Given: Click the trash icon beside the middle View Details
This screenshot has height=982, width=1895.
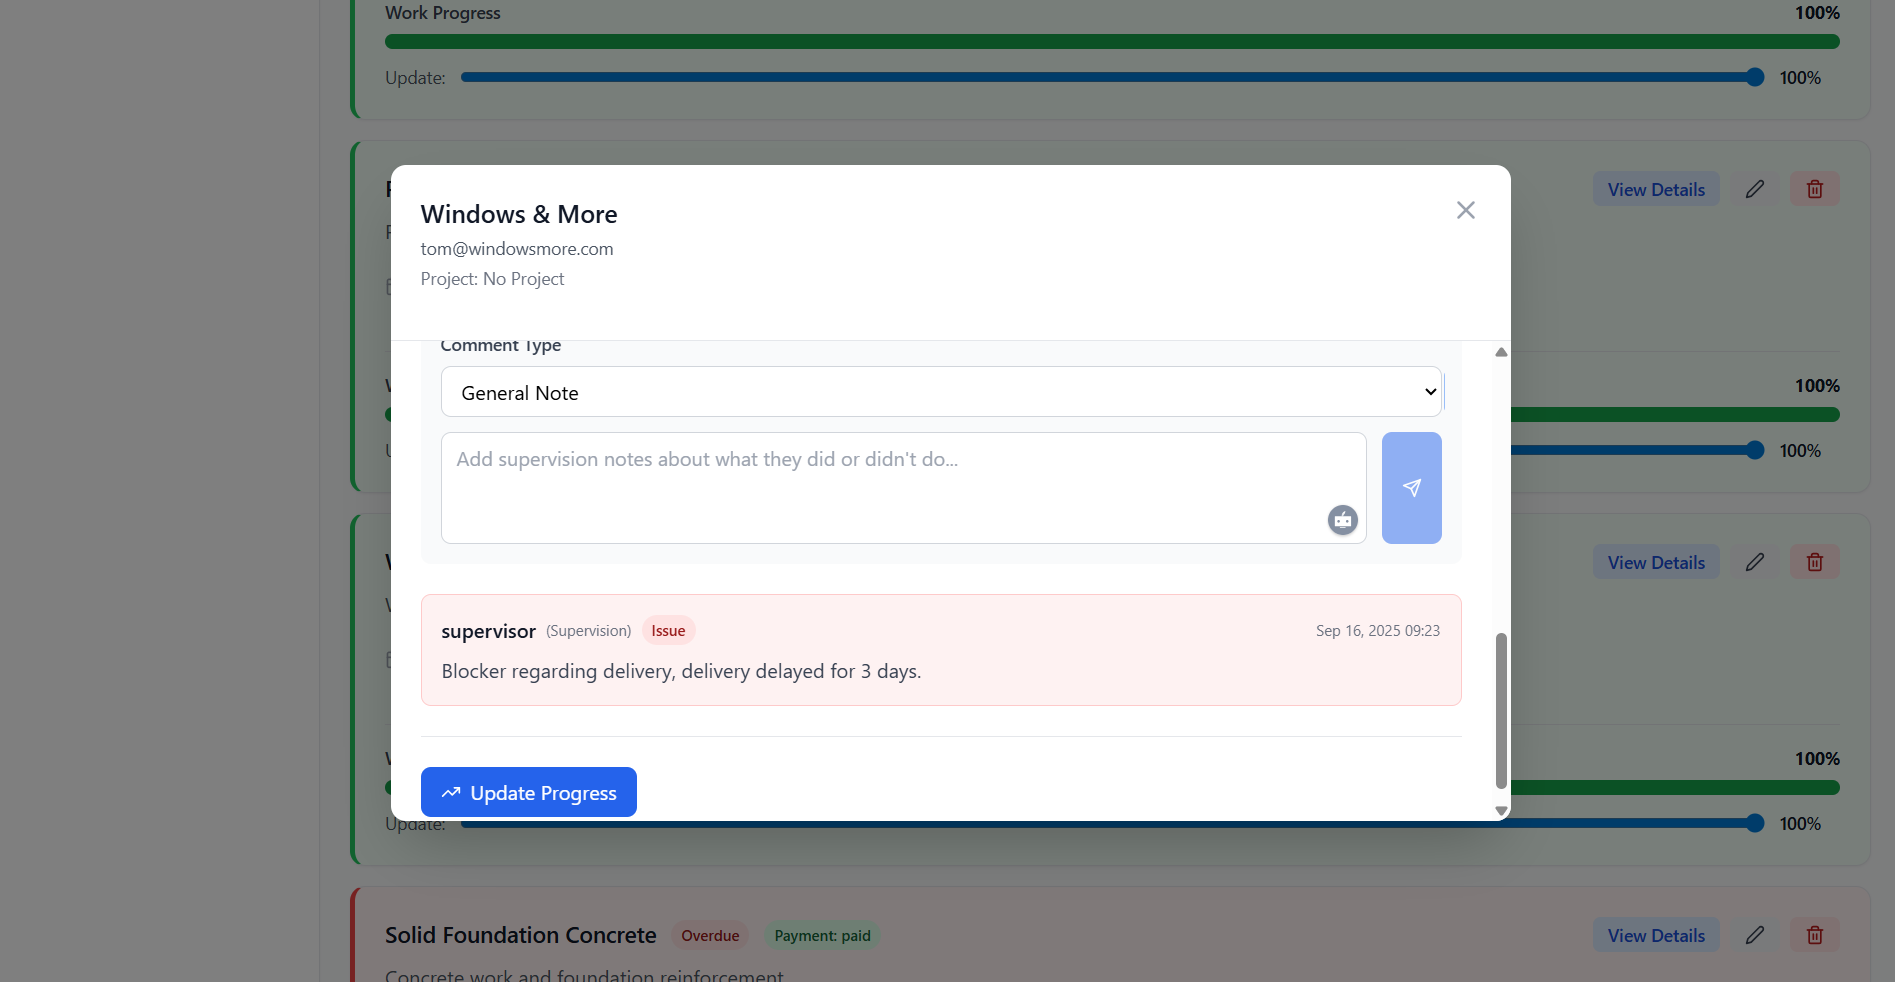Looking at the screenshot, I should [1814, 562].
